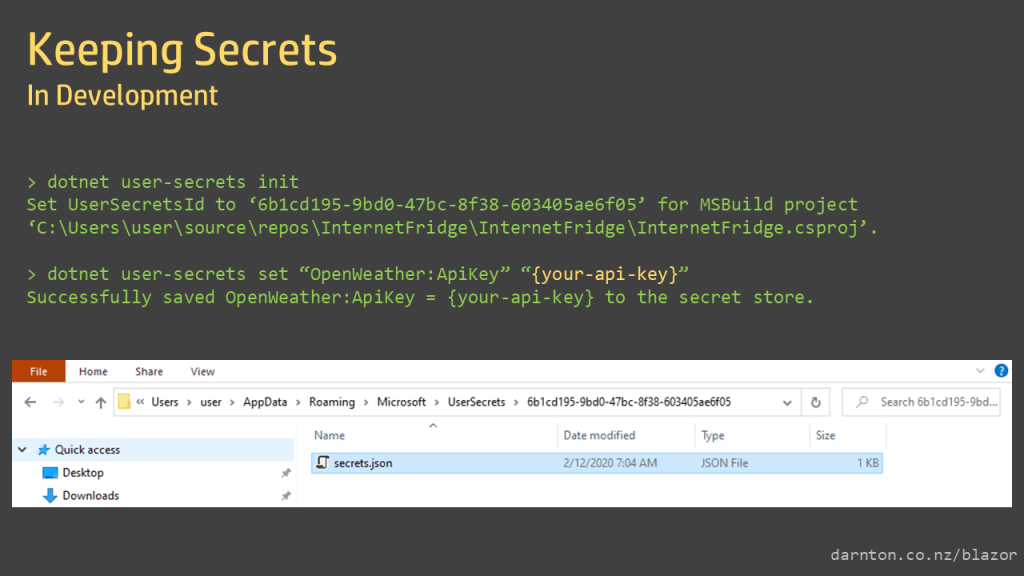Switch to the View ribbon tab
Viewport: 1024px width, 576px height.
click(202, 371)
